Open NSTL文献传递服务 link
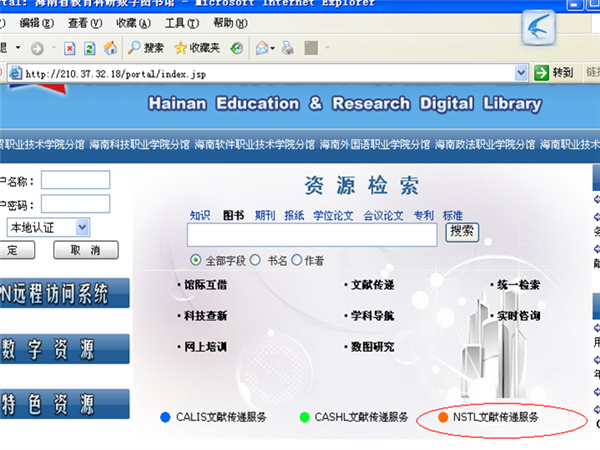Viewport: 600px width, 450px height. point(496,417)
